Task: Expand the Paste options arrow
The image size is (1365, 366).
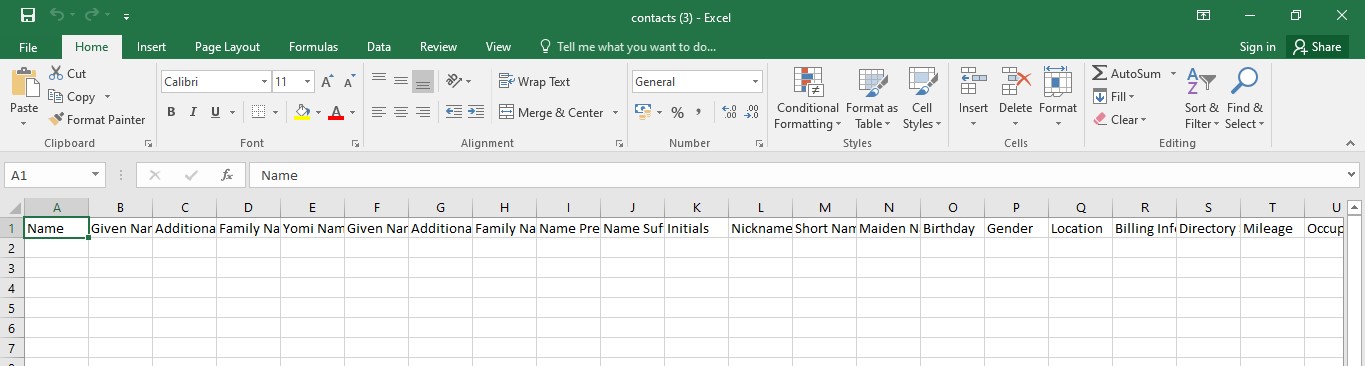Action: pyautogui.click(x=24, y=124)
